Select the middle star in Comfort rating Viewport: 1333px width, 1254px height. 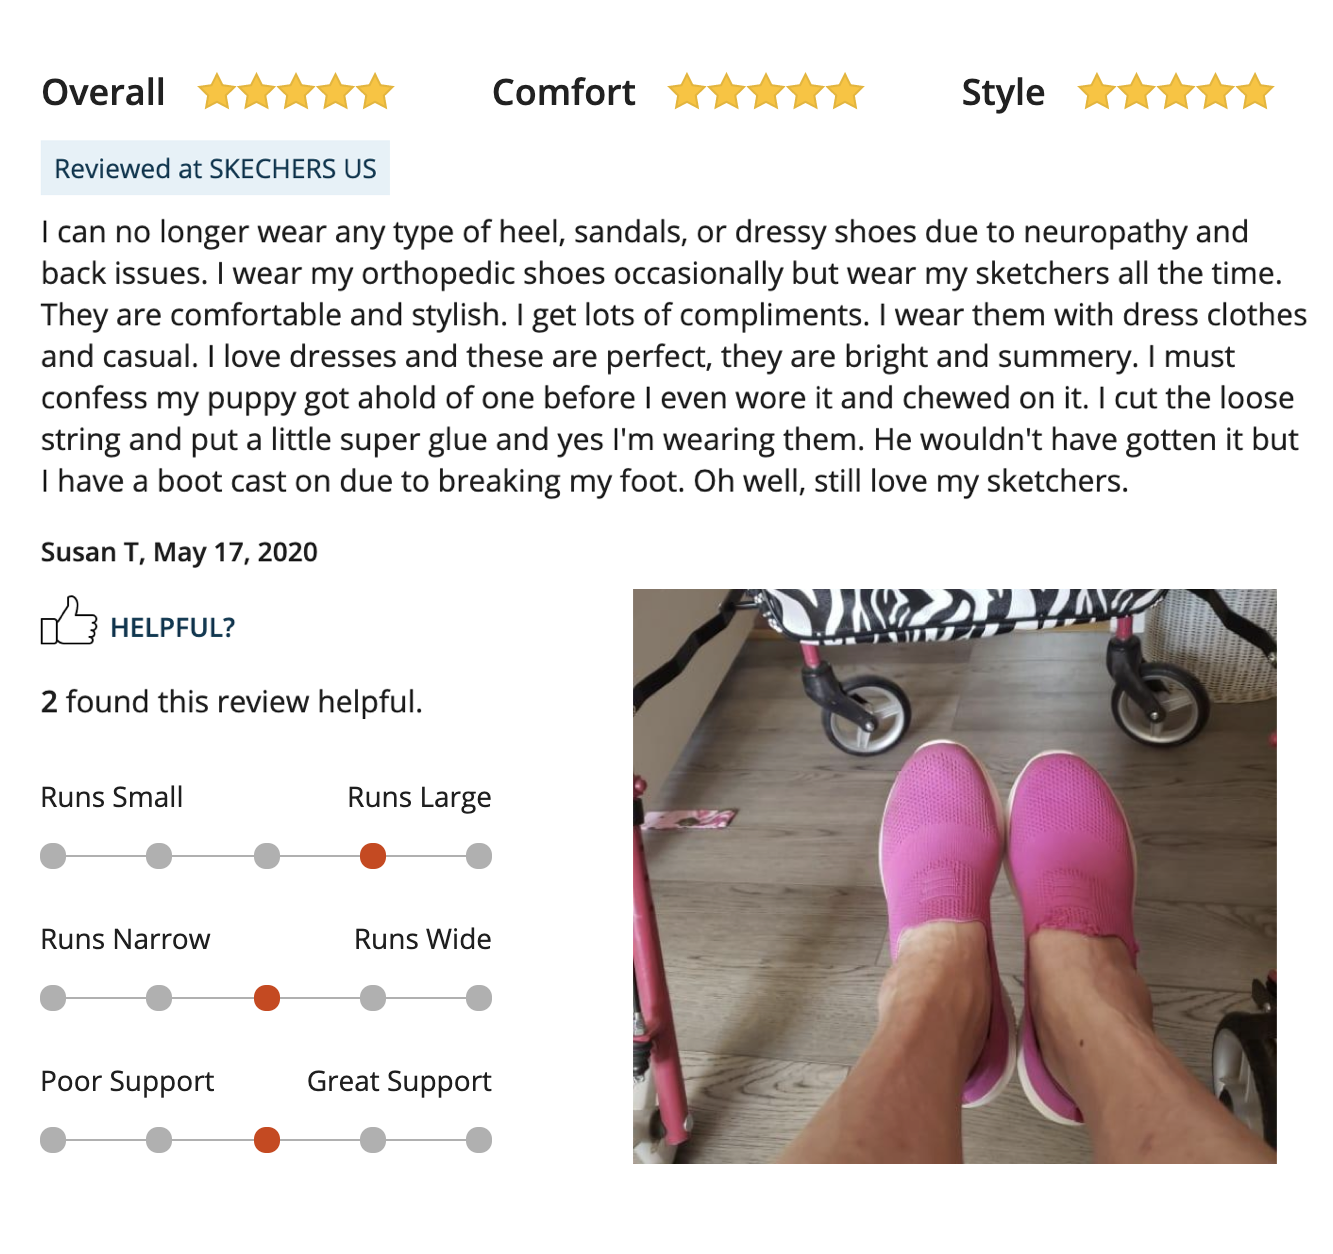pyautogui.click(x=765, y=92)
